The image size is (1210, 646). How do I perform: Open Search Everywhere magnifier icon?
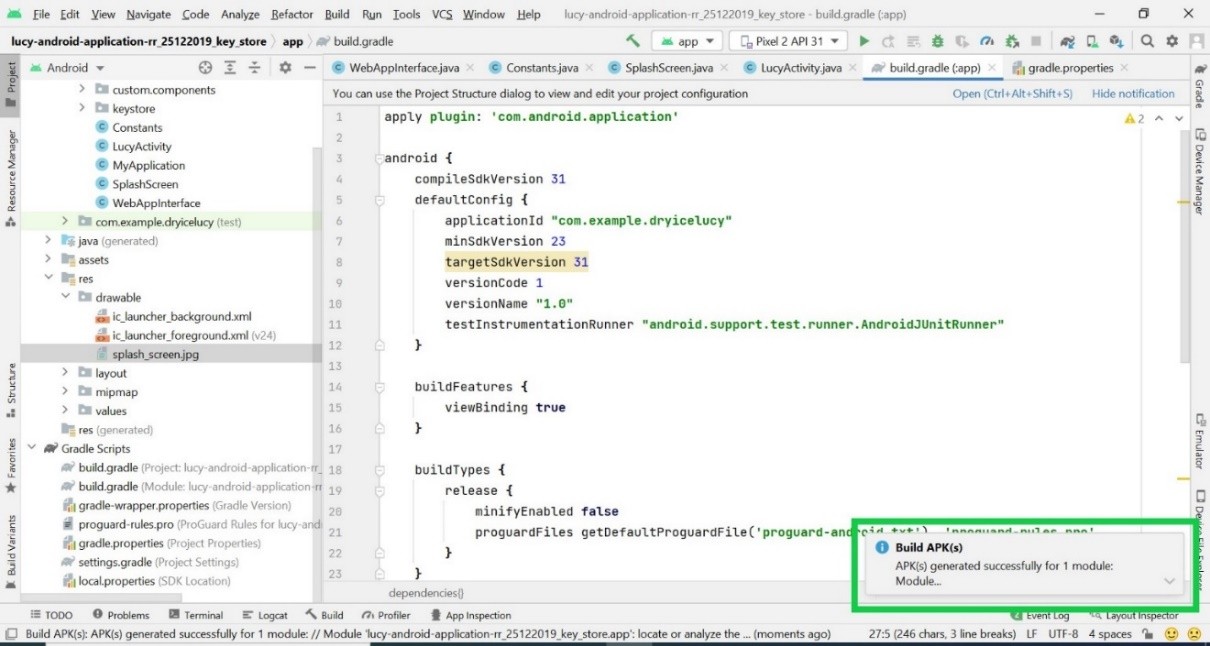point(1147,41)
